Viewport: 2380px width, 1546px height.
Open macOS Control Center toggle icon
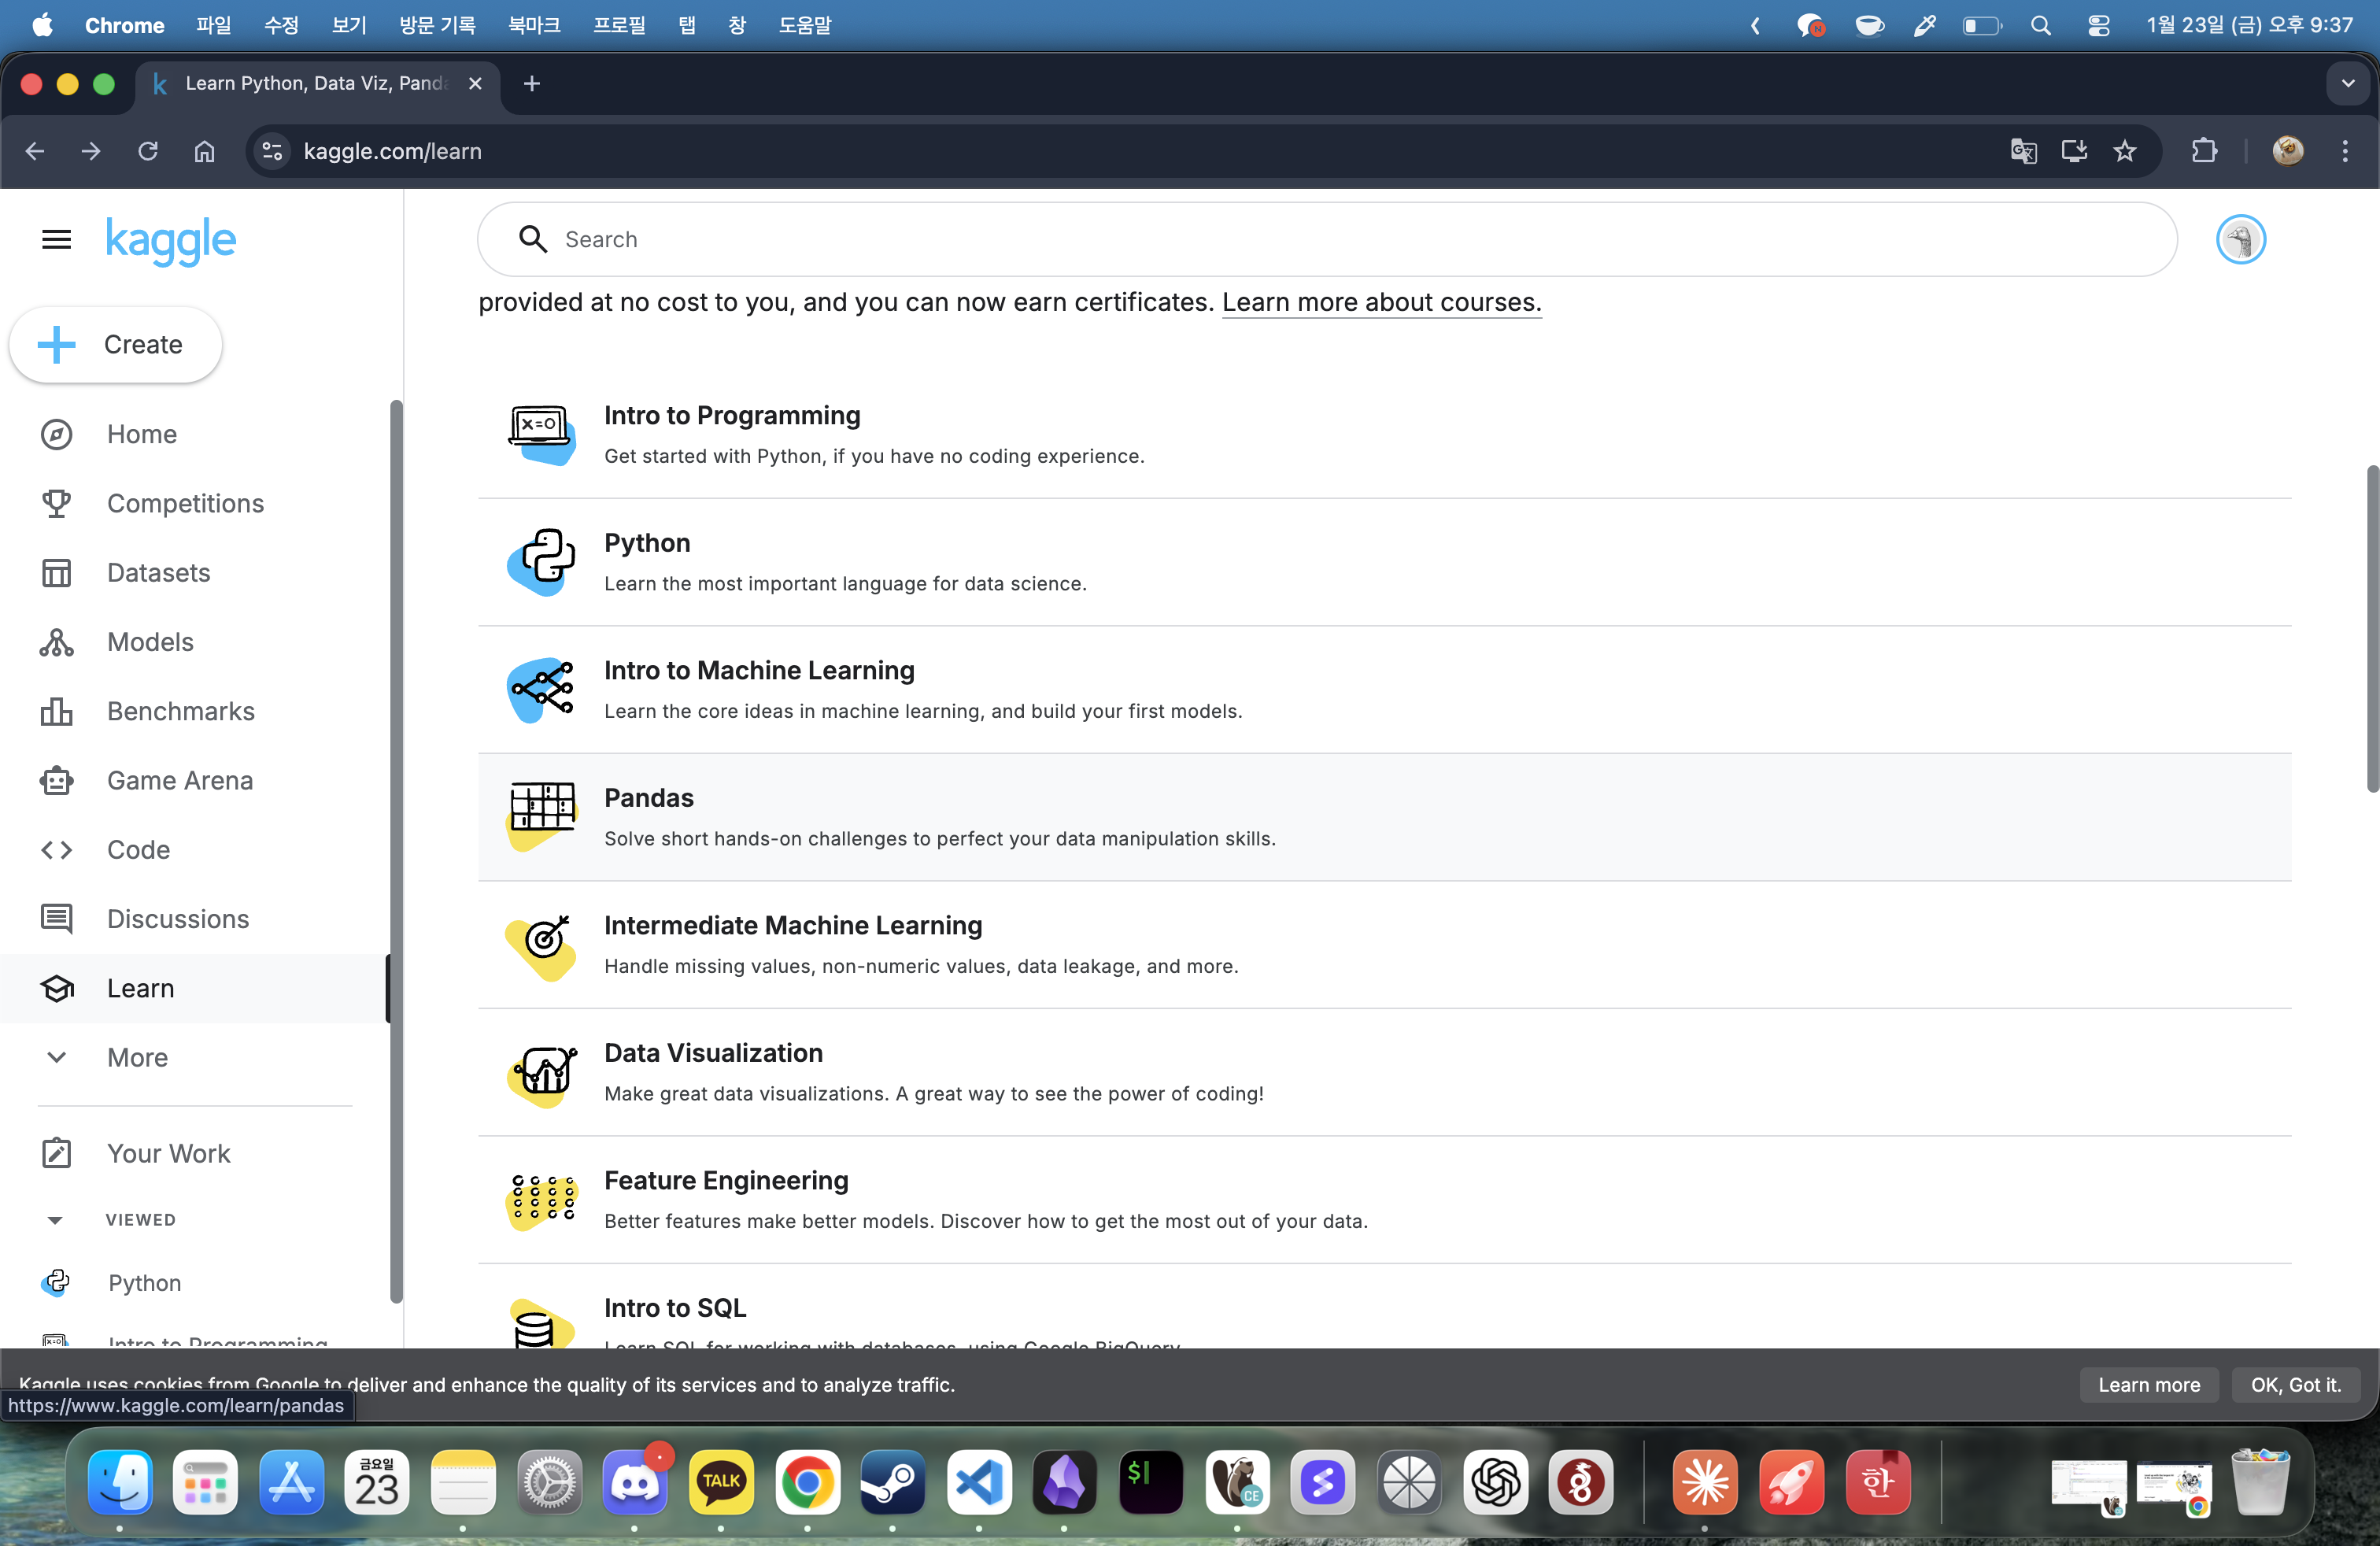coord(2098,25)
